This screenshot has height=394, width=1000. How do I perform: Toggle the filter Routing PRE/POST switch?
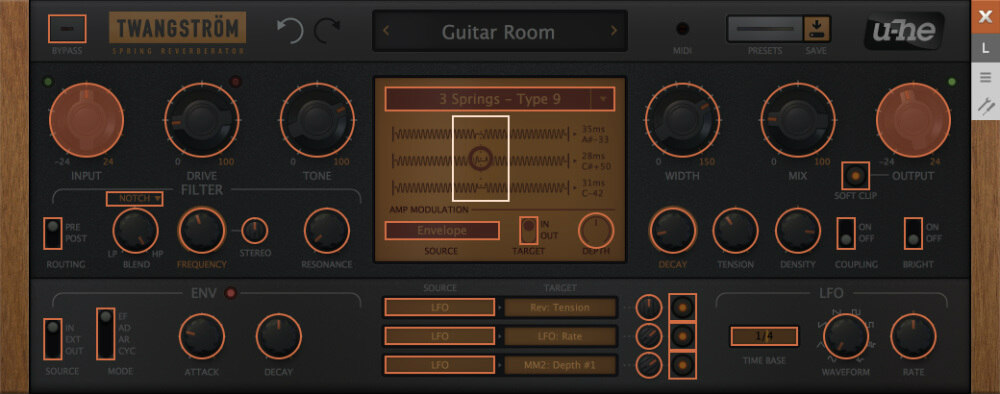tap(53, 233)
